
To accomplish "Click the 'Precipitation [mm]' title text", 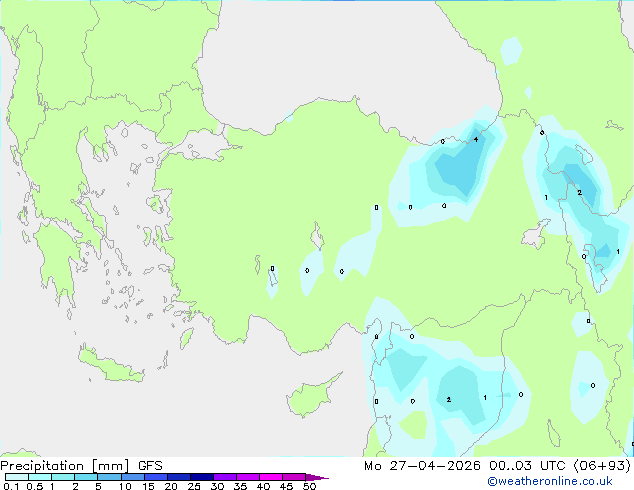I will (x=65, y=466).
